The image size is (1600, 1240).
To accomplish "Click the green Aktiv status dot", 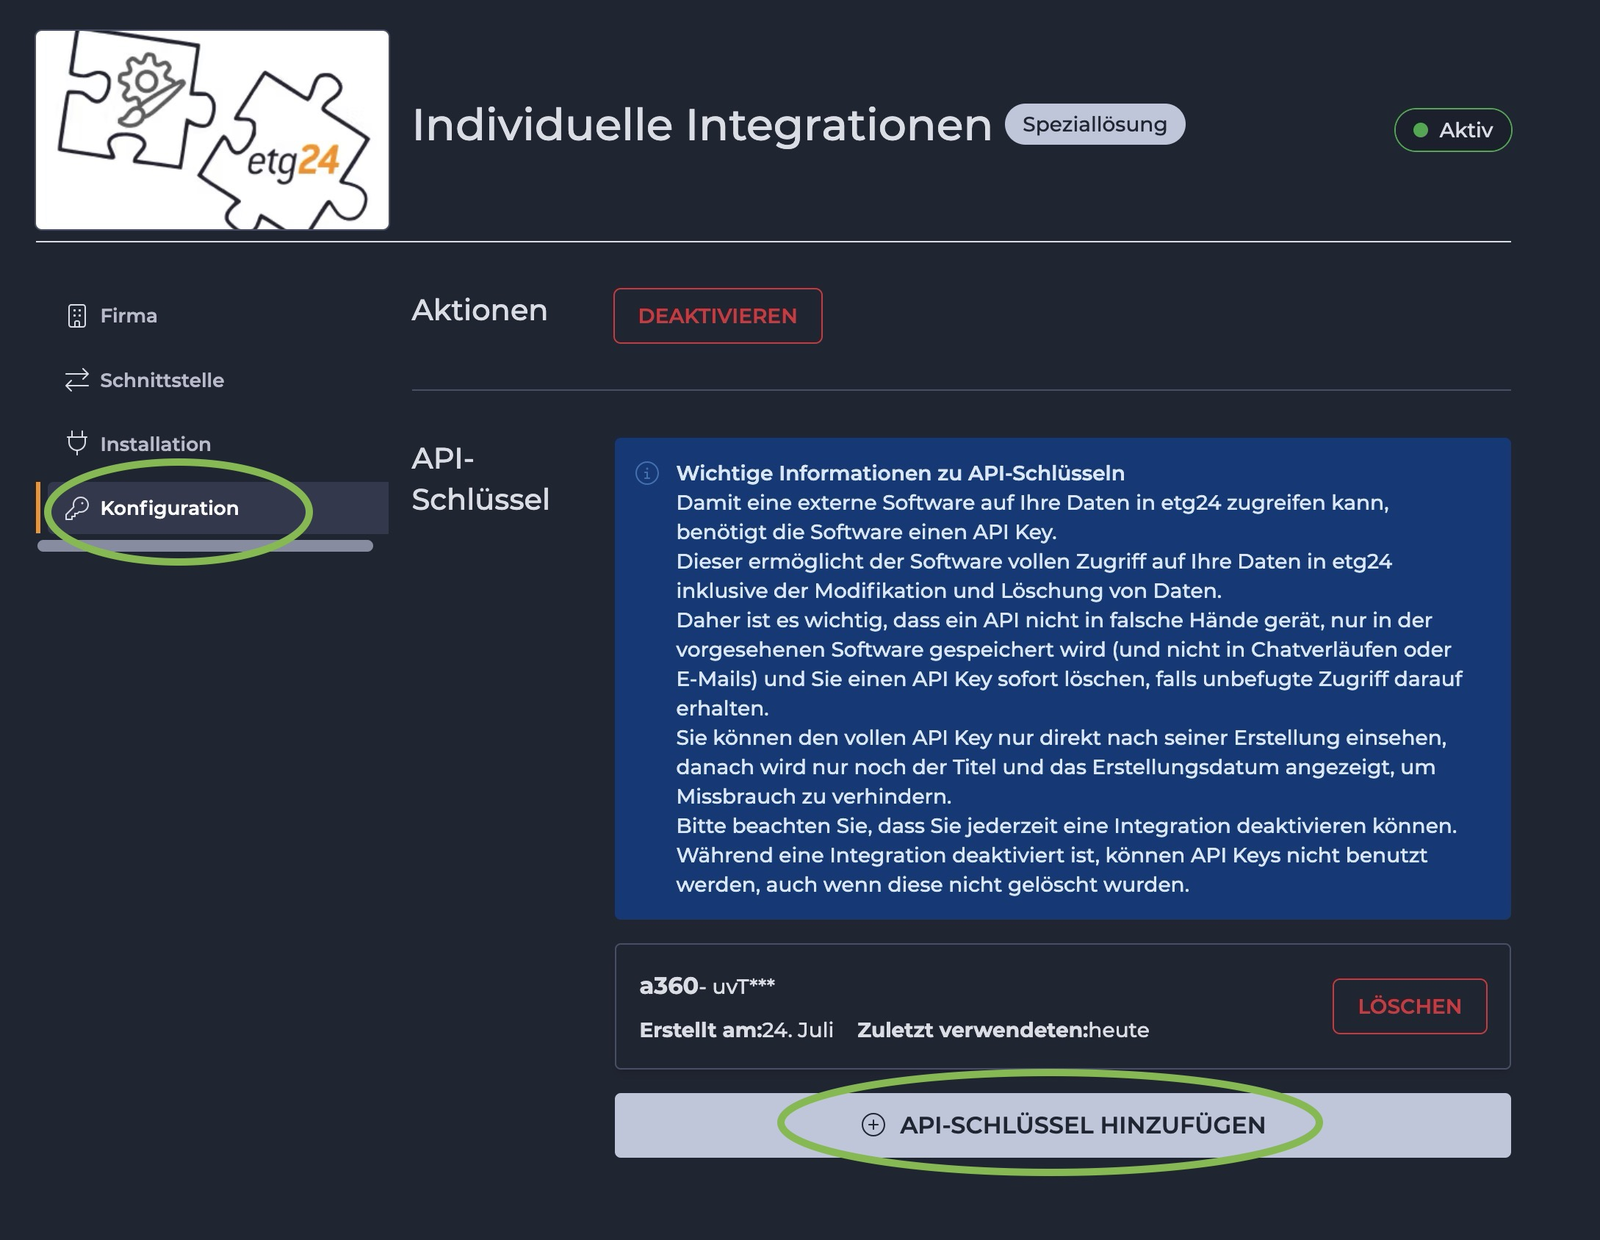I will (1420, 130).
